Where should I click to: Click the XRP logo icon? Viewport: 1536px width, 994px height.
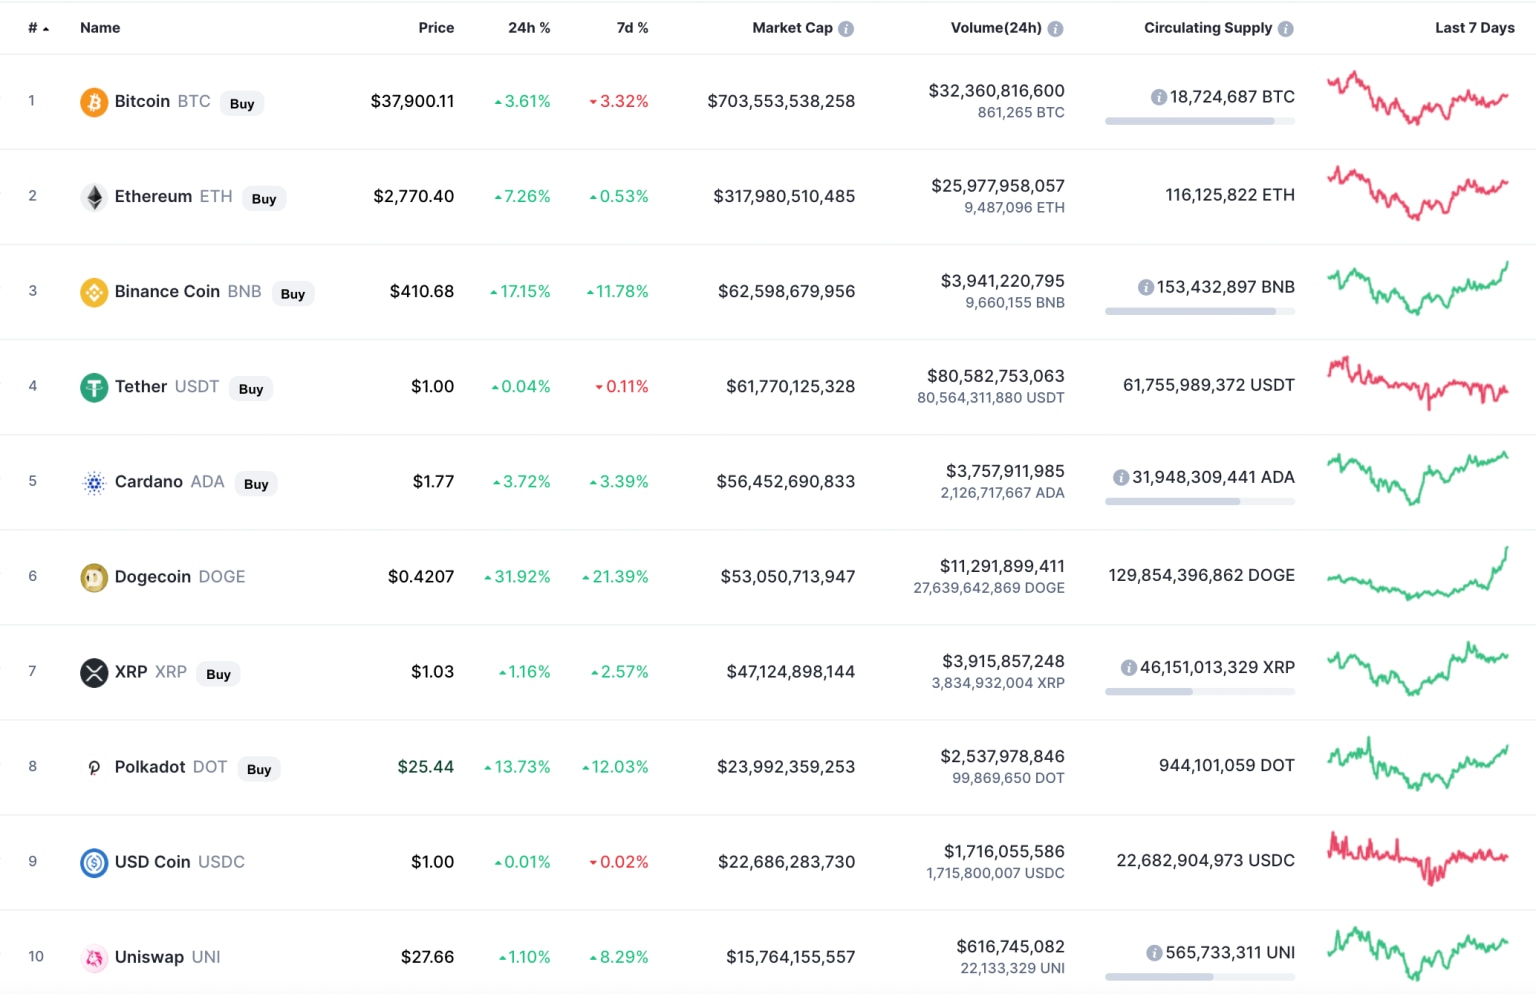click(94, 672)
